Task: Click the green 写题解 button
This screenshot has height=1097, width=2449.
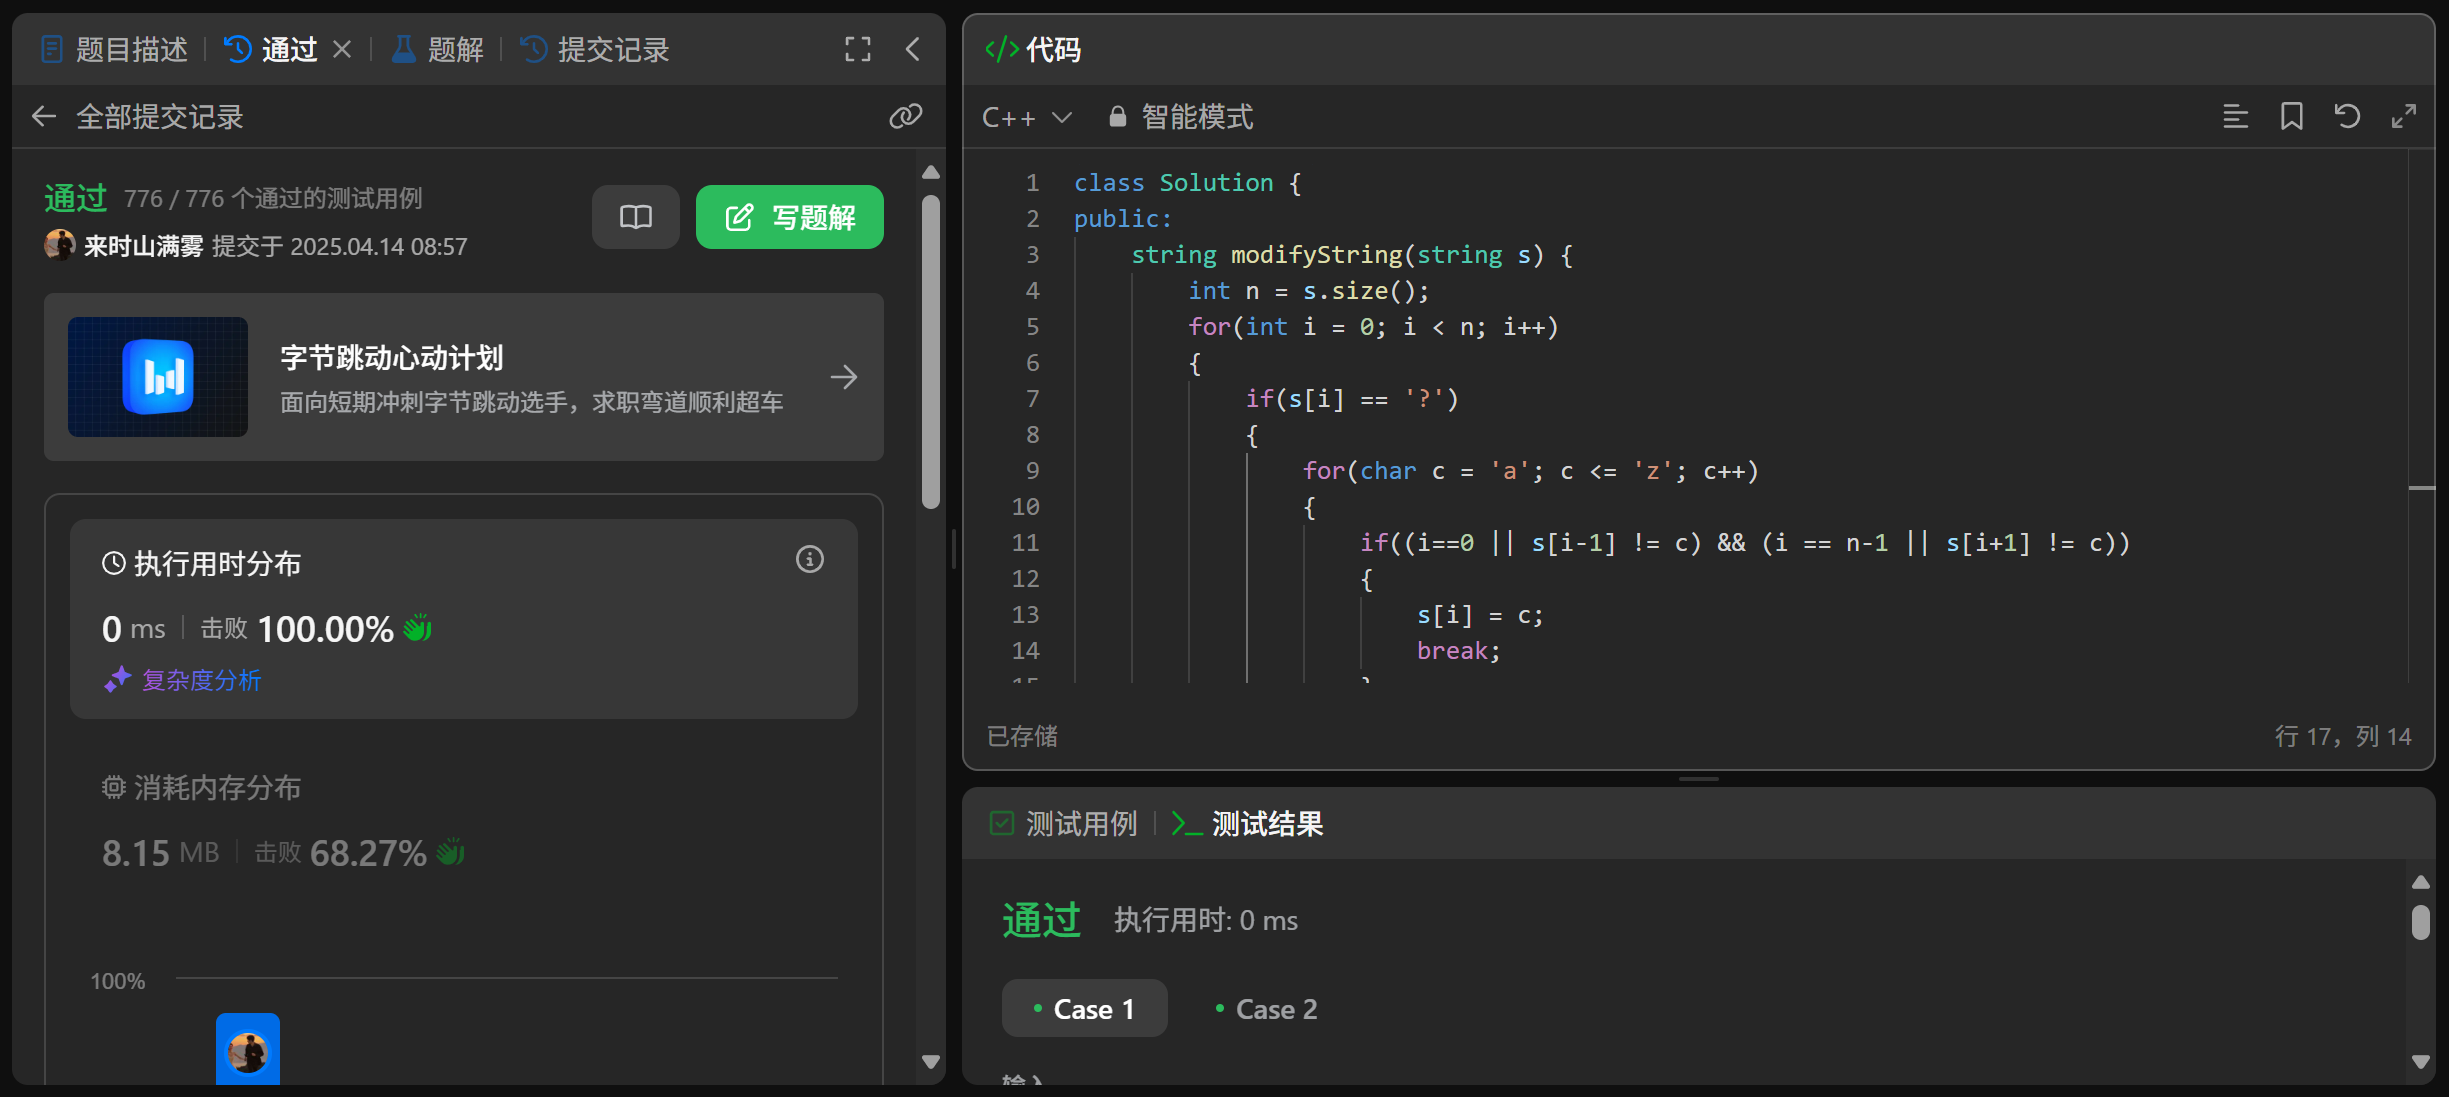Action: 789,217
